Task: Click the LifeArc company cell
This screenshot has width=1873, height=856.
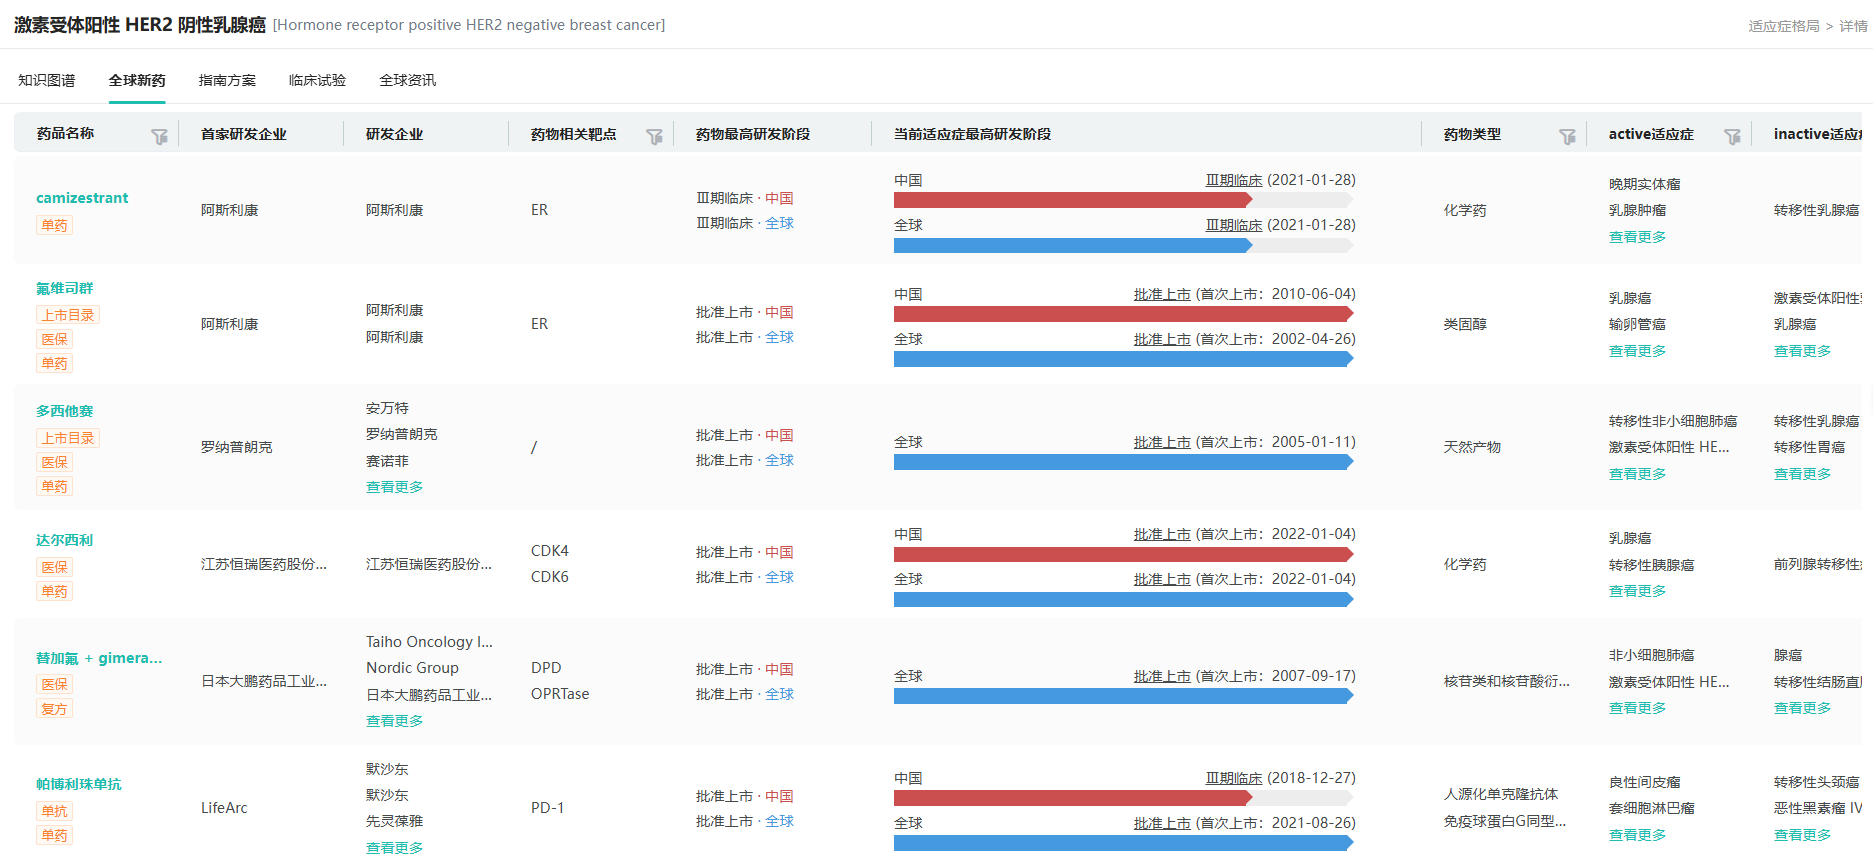Action: [224, 808]
